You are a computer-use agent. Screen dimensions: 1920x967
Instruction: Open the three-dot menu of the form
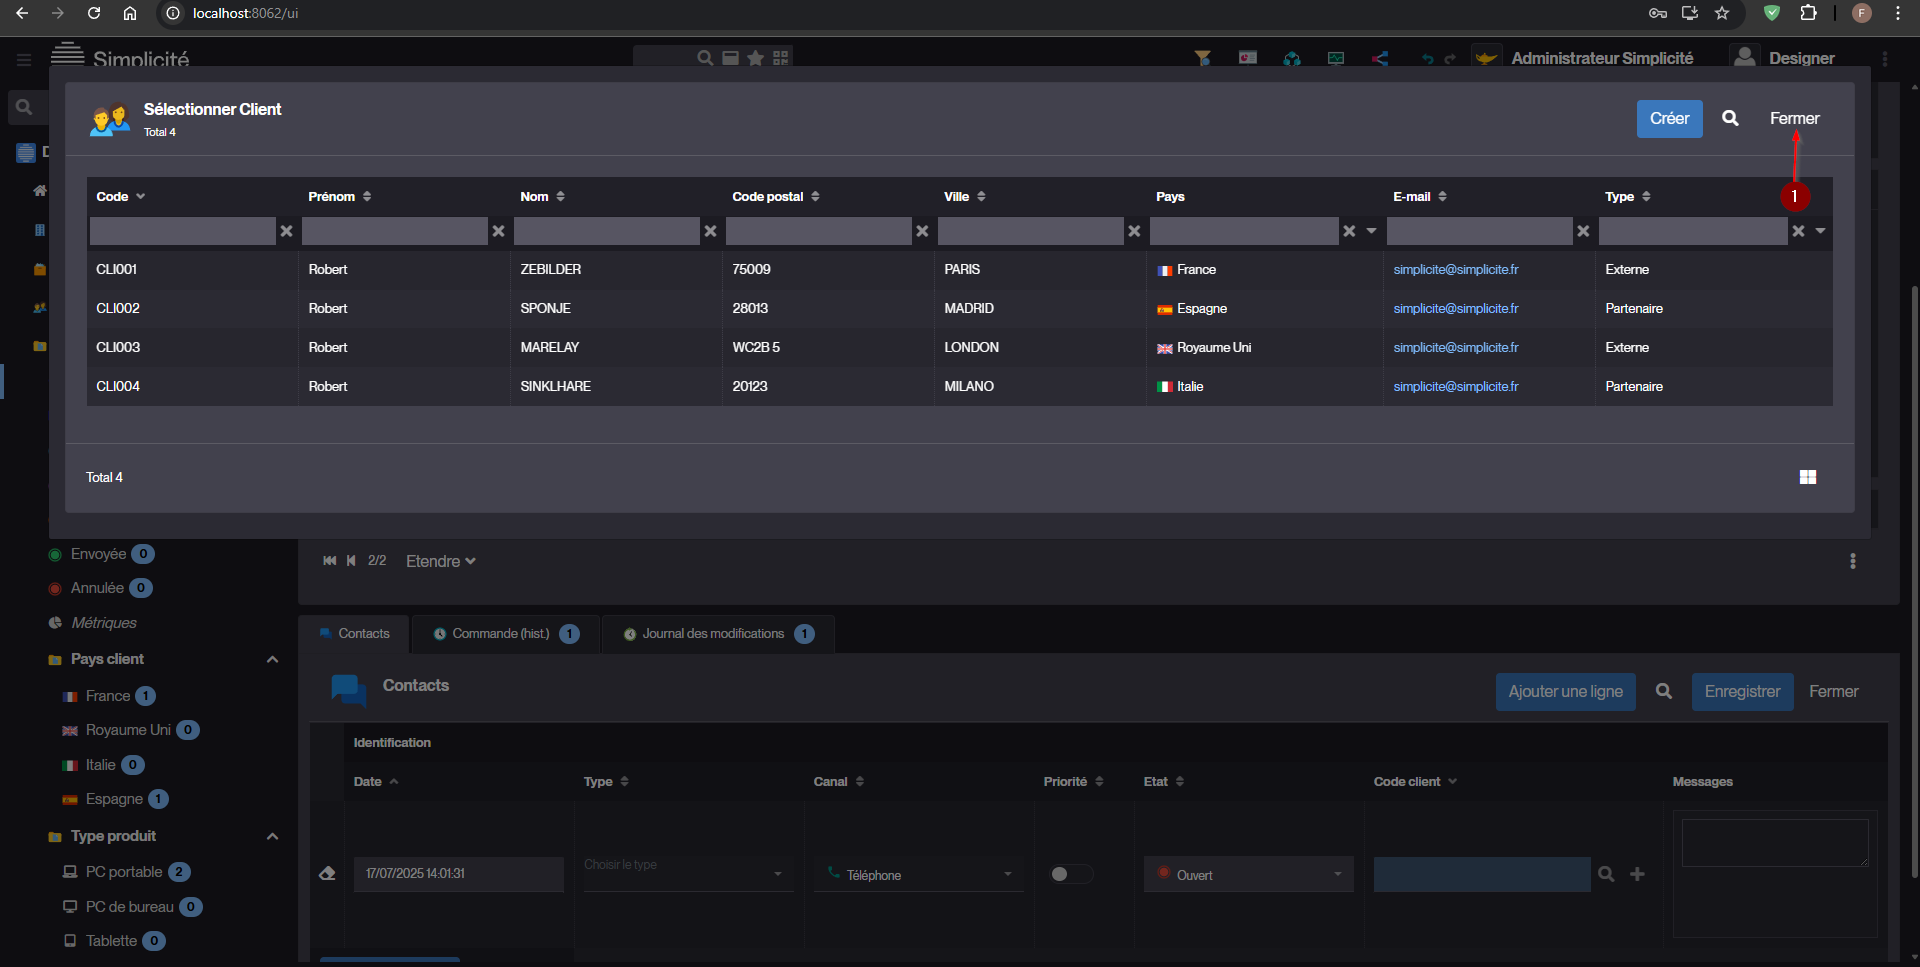1852,561
